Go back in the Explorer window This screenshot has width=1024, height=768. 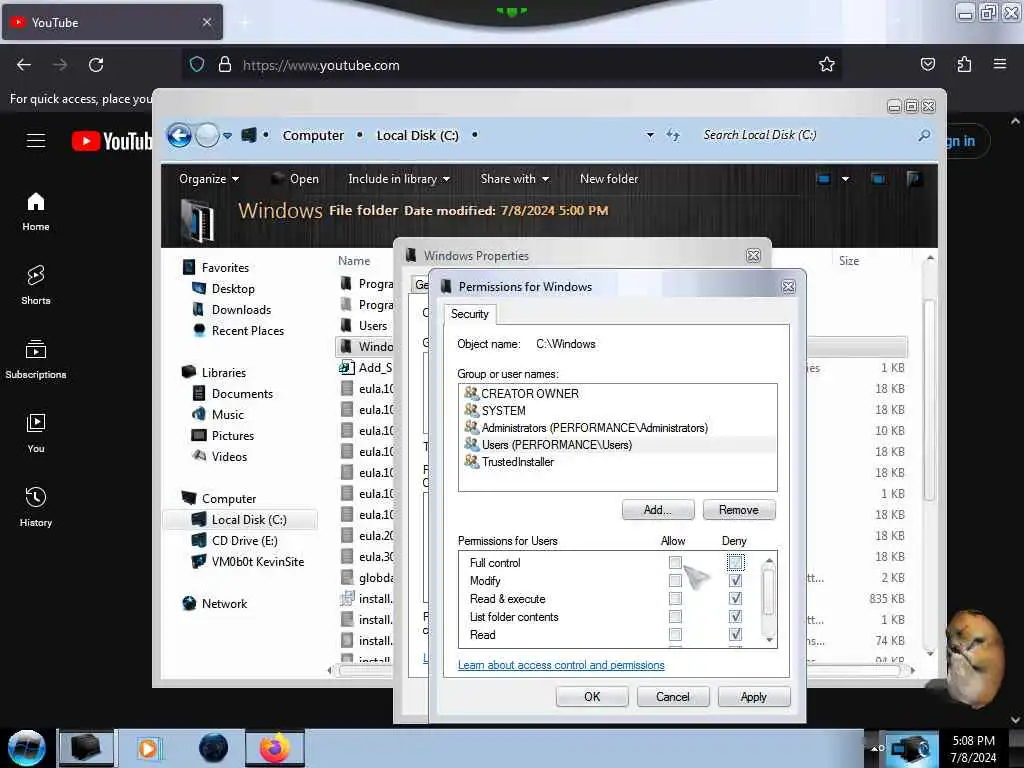pyautogui.click(x=180, y=136)
